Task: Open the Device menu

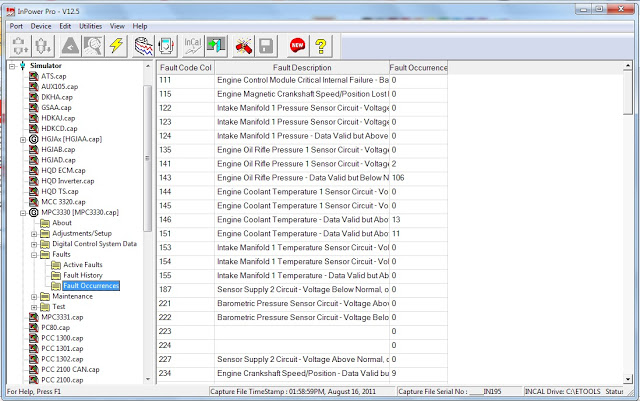Action: [41, 25]
